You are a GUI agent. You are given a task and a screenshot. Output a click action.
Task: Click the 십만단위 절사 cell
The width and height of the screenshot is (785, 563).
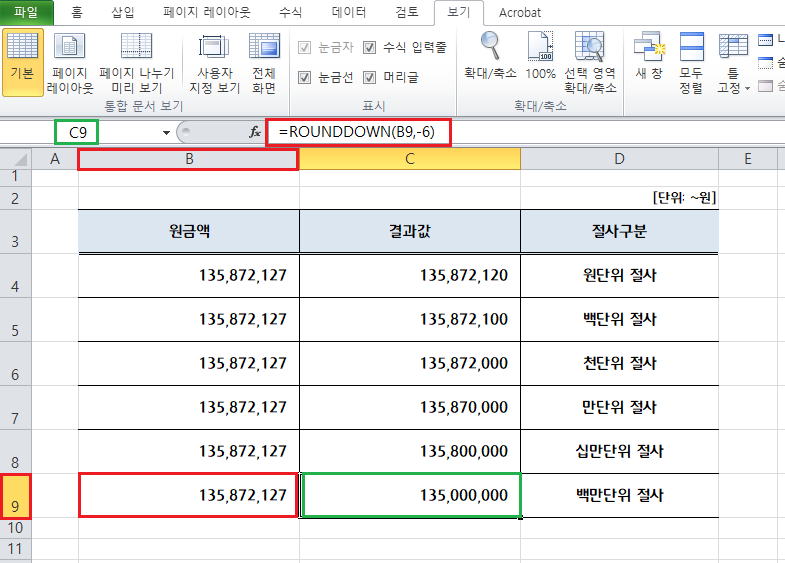click(619, 451)
